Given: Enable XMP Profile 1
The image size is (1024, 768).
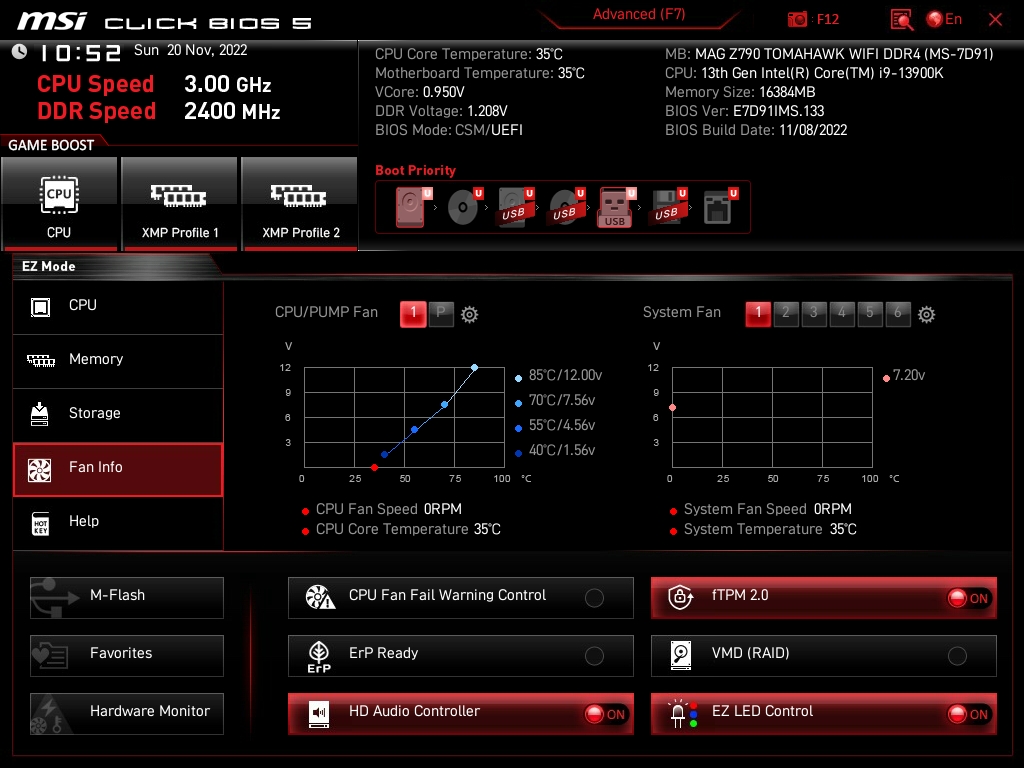Looking at the screenshot, I should (x=179, y=204).
